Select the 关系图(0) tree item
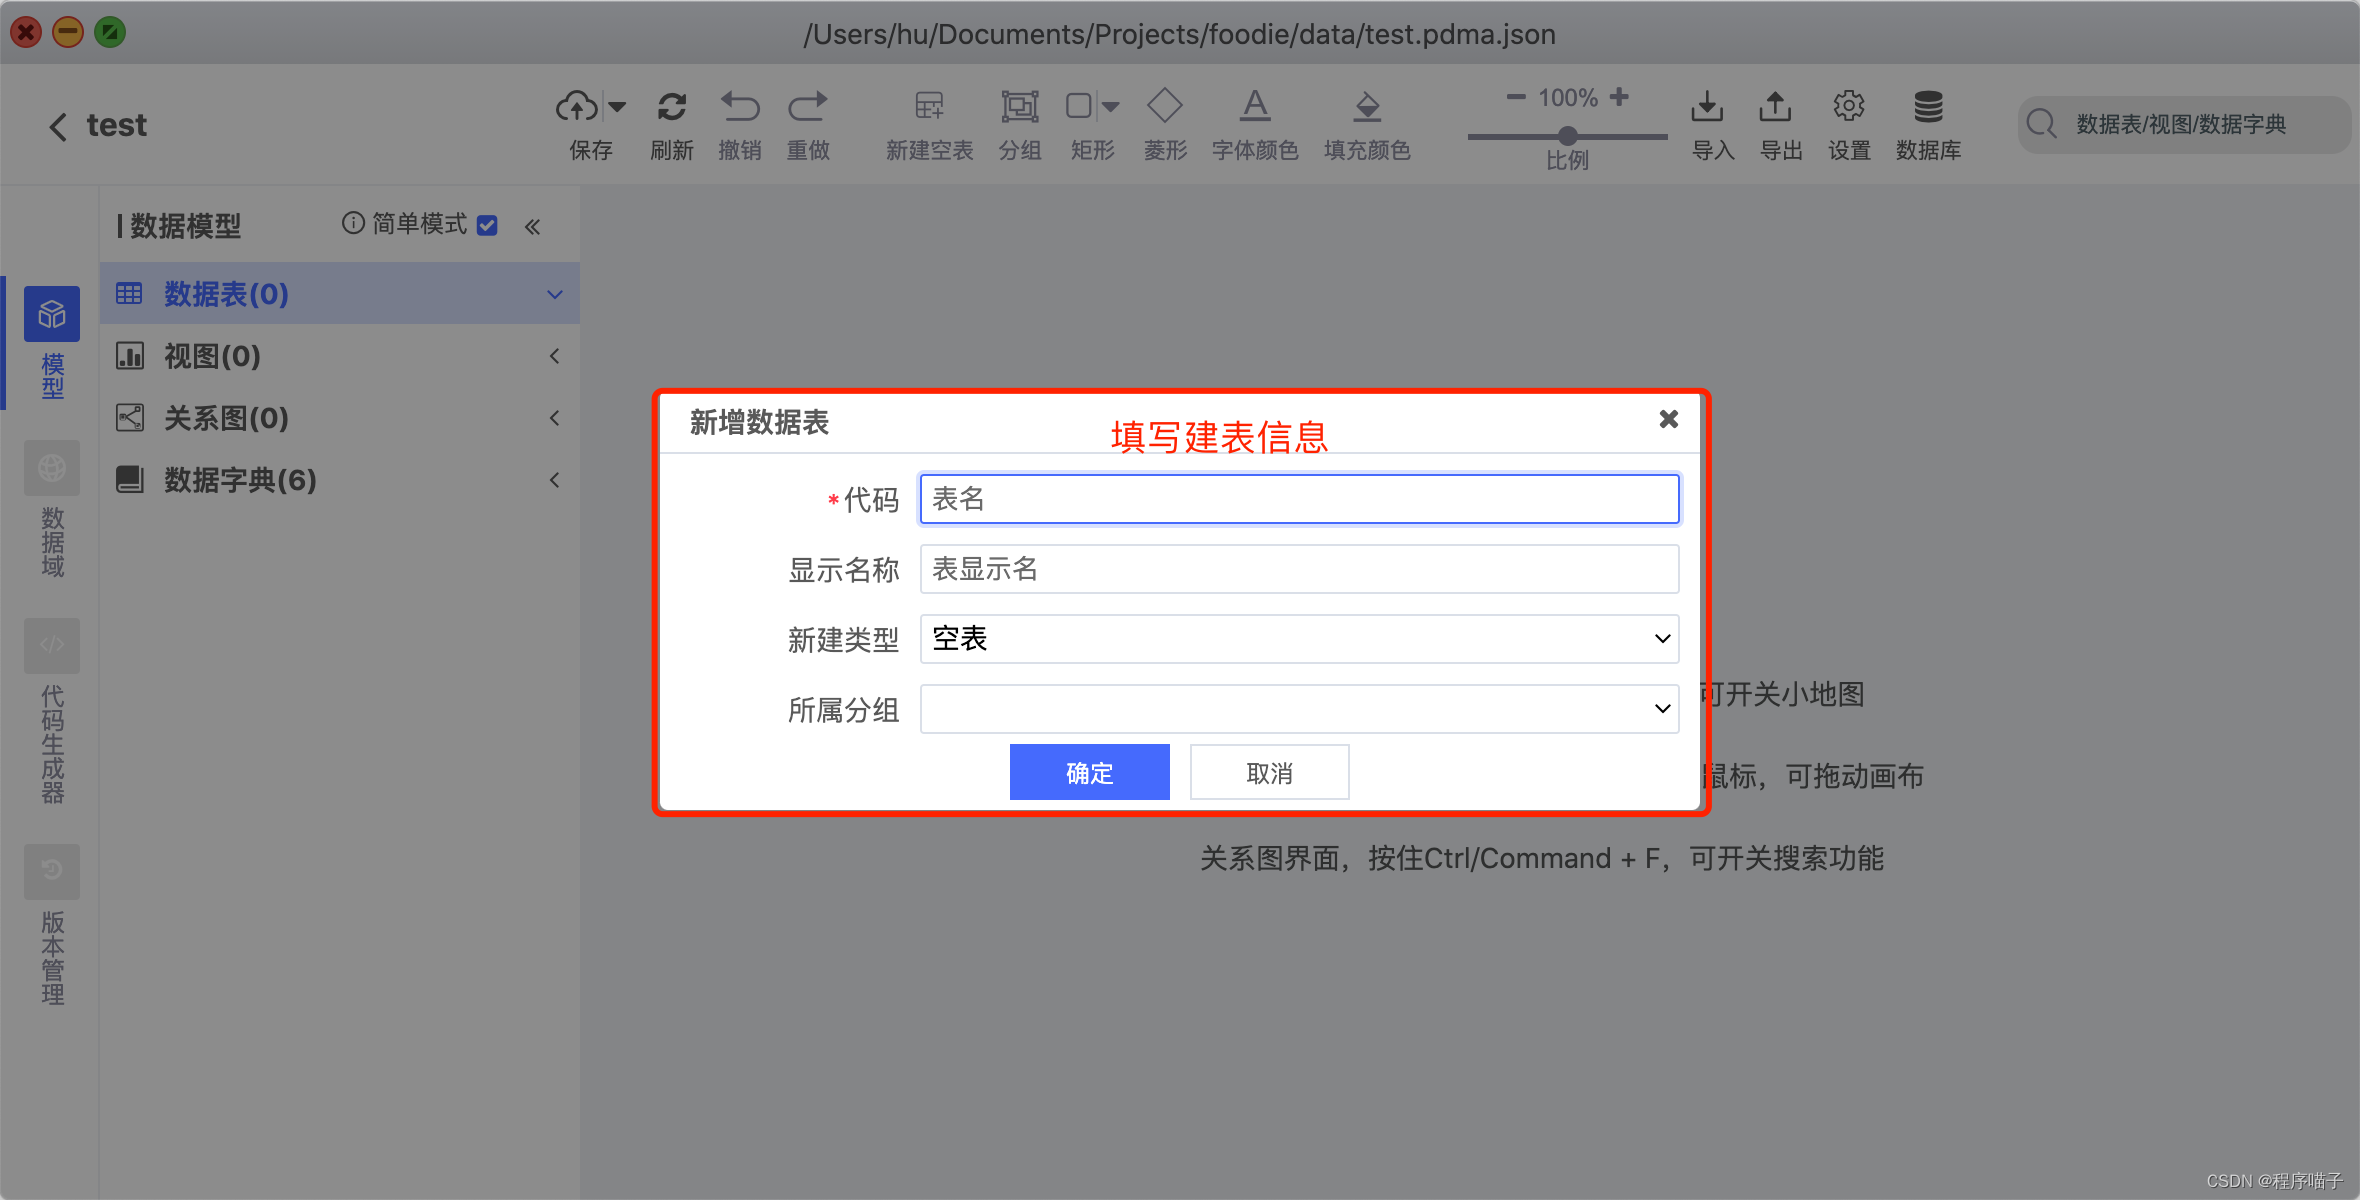 tap(340, 418)
